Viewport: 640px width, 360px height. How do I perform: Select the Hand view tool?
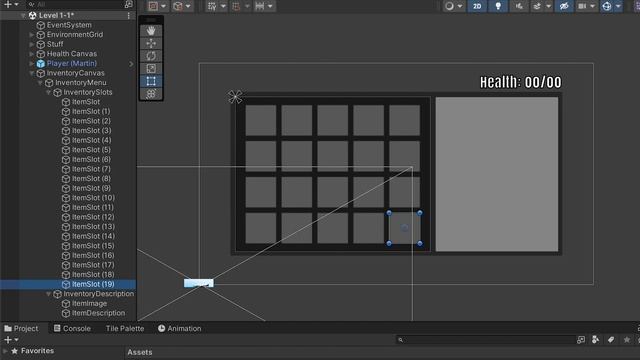point(151,31)
